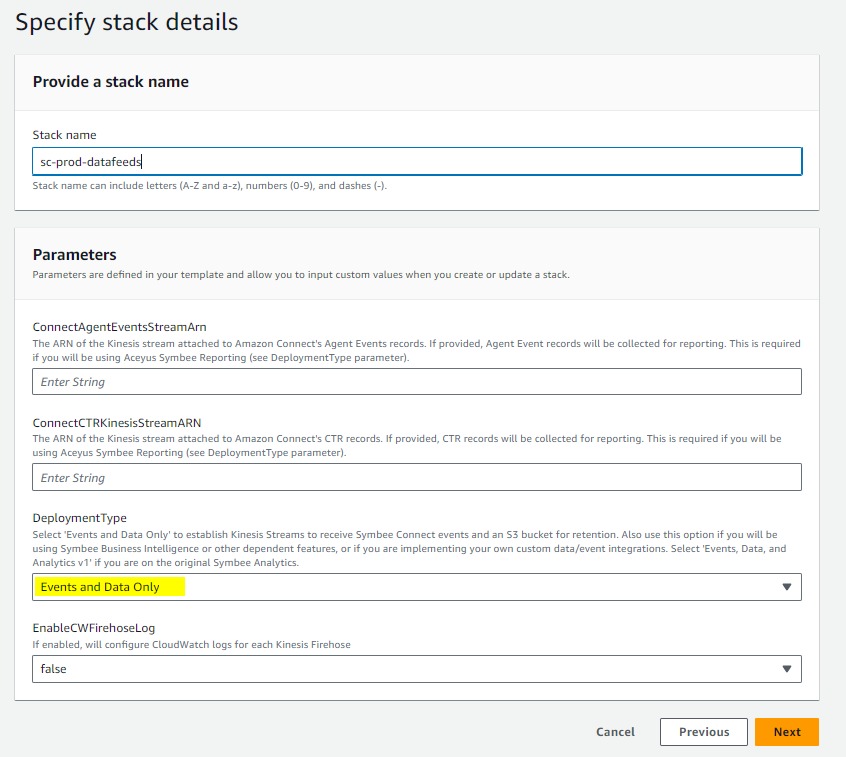The height and width of the screenshot is (757, 846).
Task: Click the DeploymentType parameter label
Action: (x=79, y=518)
